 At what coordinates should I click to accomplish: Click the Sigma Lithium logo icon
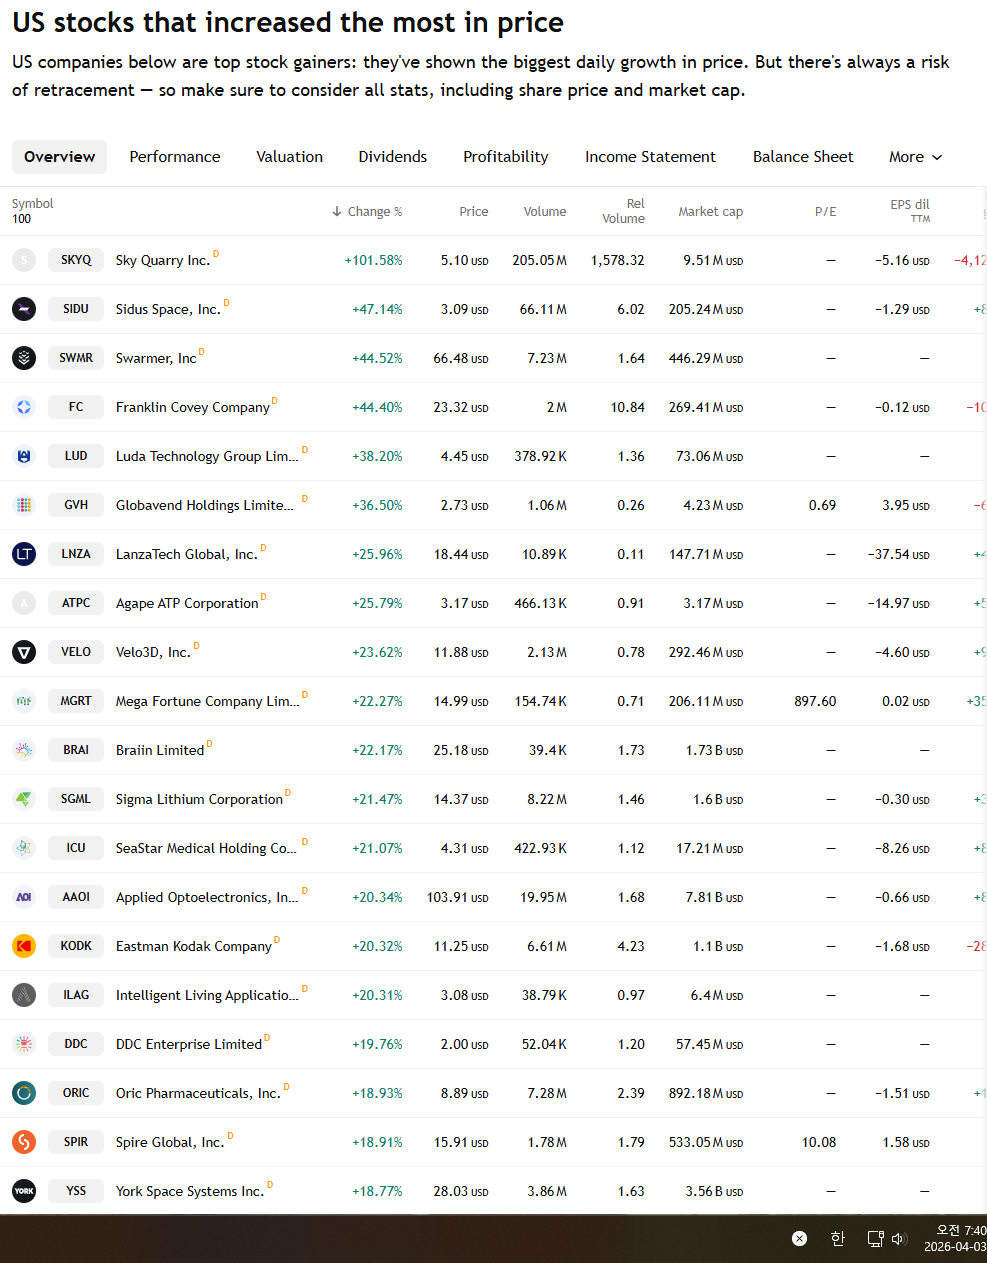pyautogui.click(x=24, y=799)
